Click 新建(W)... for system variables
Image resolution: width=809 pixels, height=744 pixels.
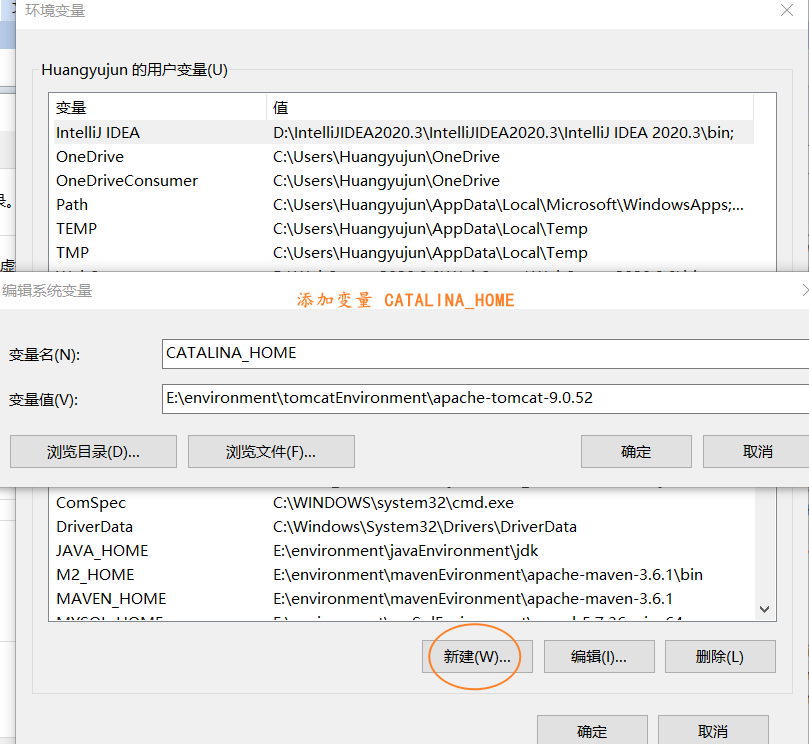click(477, 657)
